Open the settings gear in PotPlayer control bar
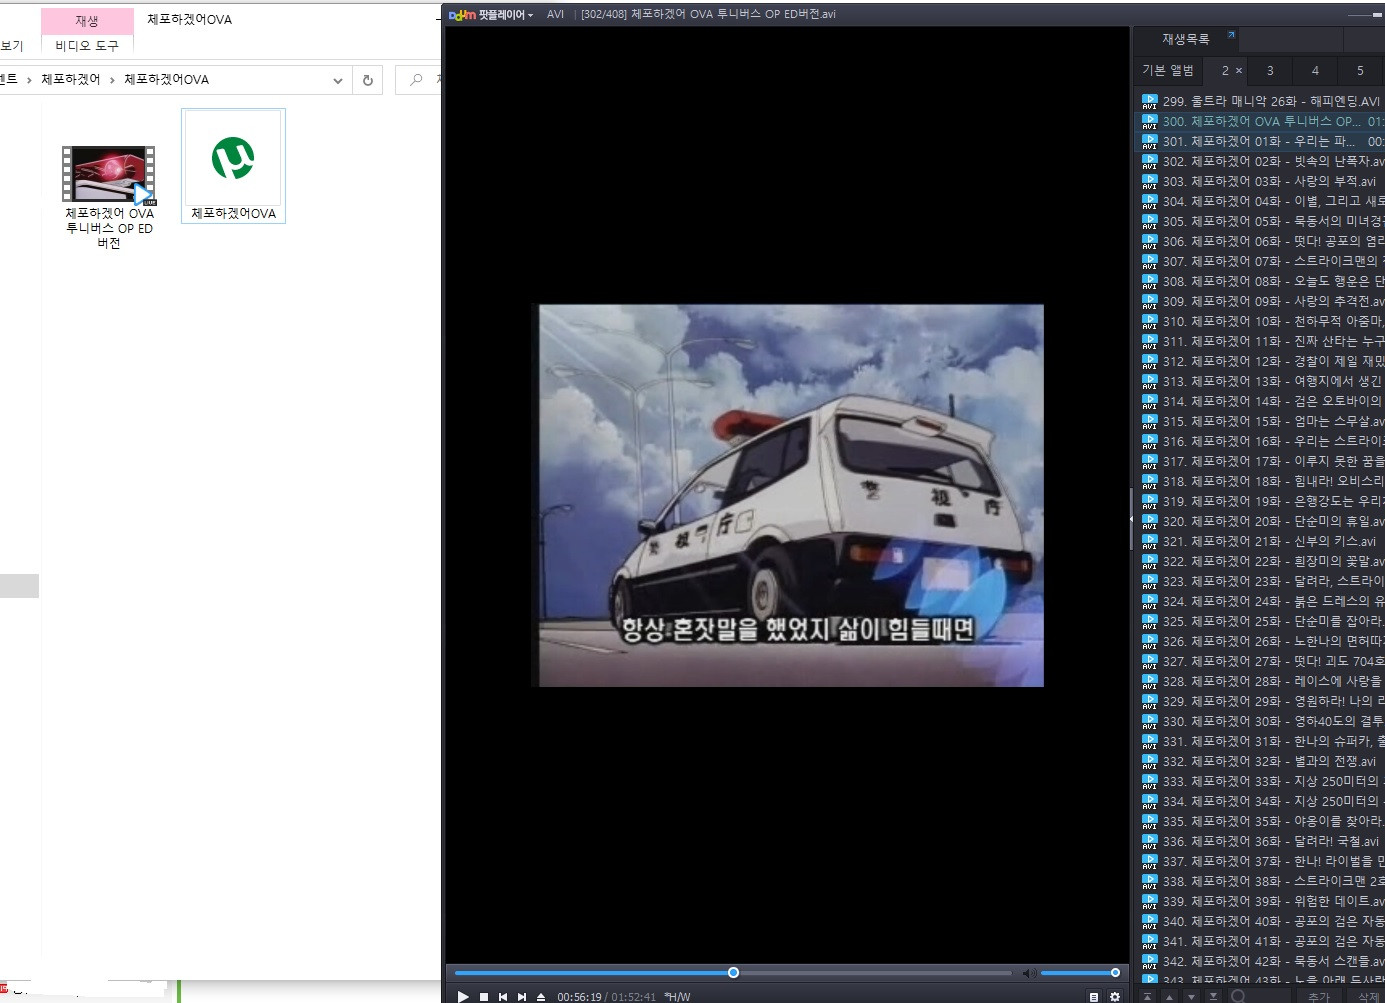 point(1115,996)
